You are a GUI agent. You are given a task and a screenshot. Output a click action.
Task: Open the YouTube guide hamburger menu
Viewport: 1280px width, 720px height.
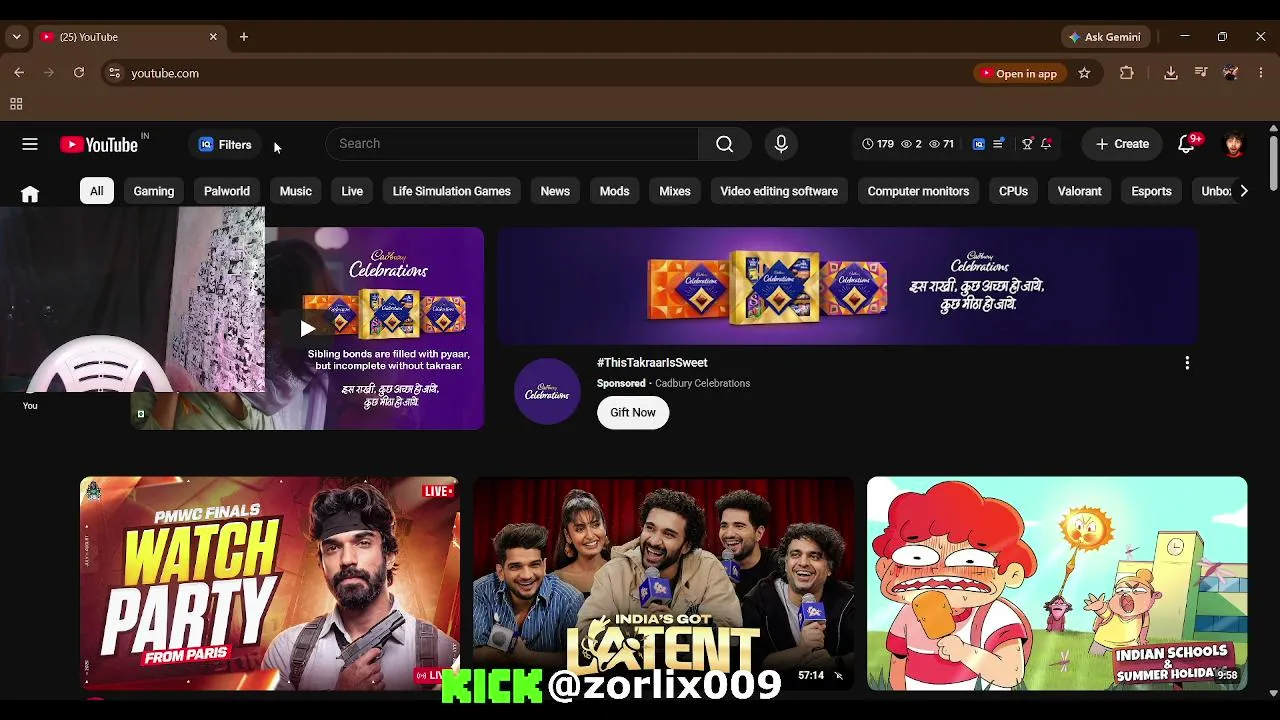pyautogui.click(x=30, y=144)
